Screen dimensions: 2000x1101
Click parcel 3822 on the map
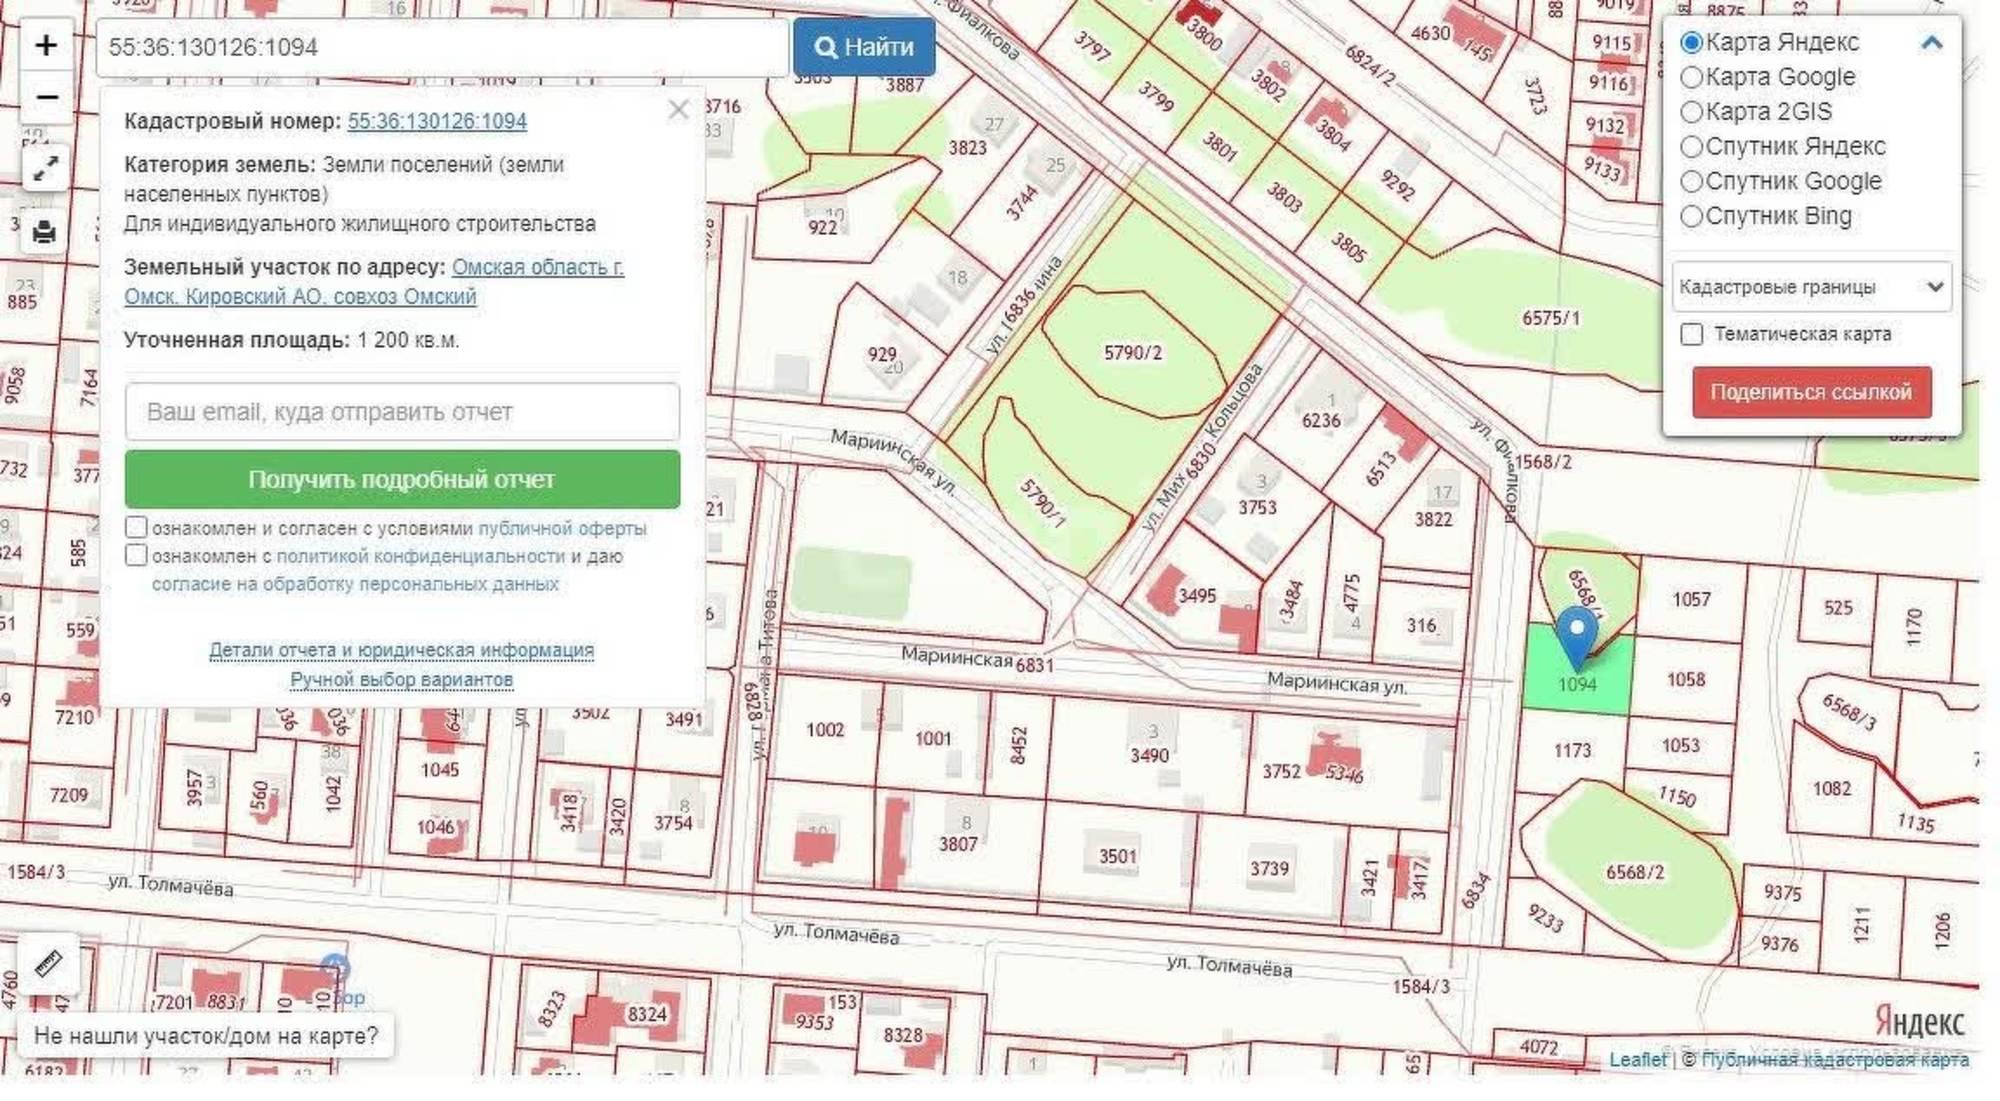1433,518
